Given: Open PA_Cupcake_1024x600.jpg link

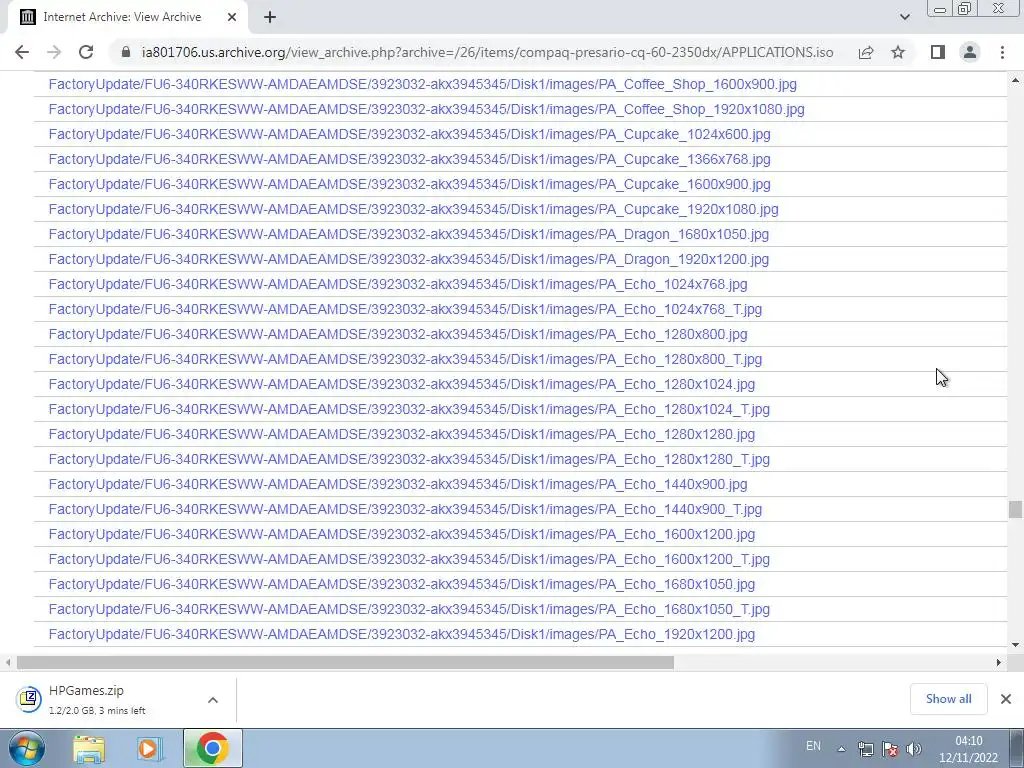Looking at the screenshot, I should [x=409, y=135].
